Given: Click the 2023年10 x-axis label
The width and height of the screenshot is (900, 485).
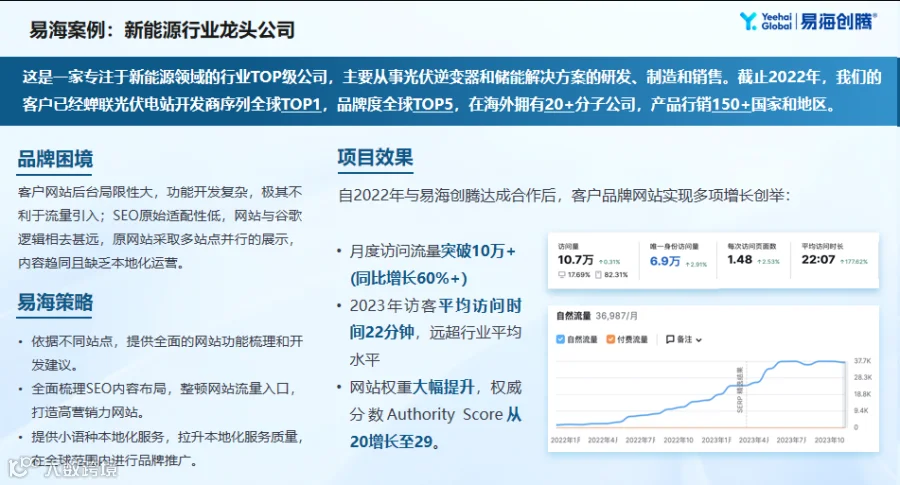Looking at the screenshot, I should point(829,440).
